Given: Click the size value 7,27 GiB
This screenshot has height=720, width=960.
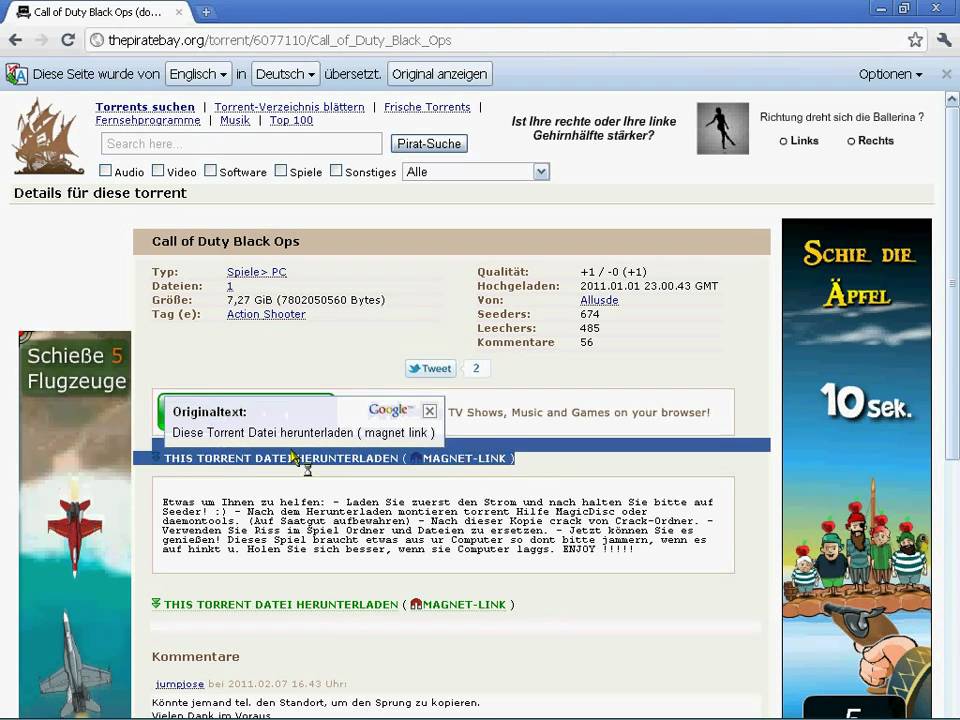Looking at the screenshot, I should pyautogui.click(x=250, y=300).
